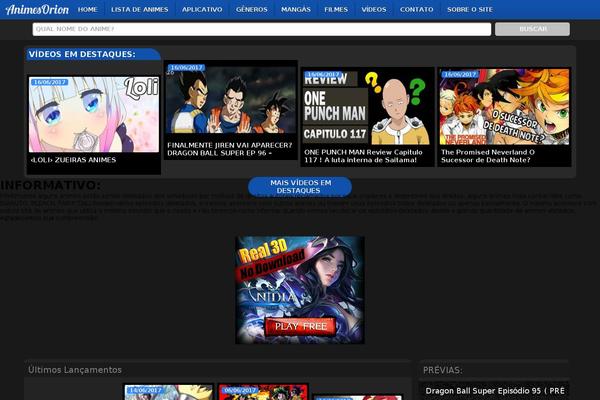The width and height of the screenshot is (600, 400).
Task: Click the date badge on the Loli video
Action: [49, 82]
